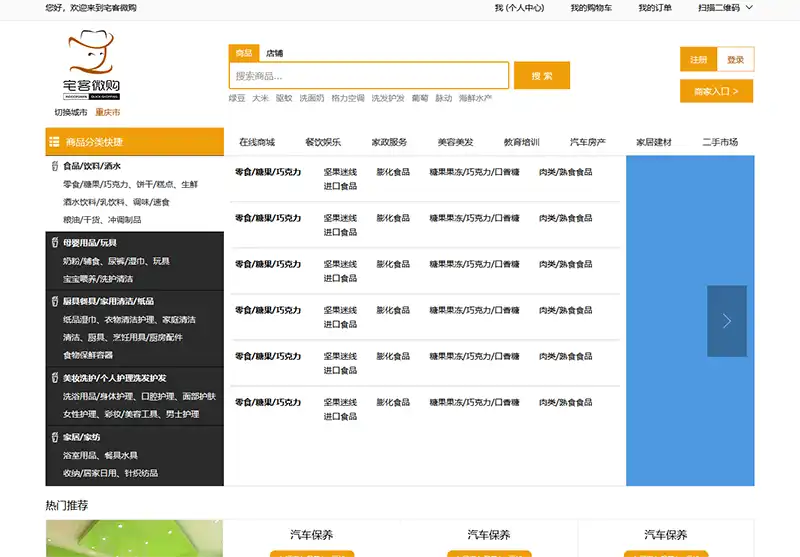The image size is (800, 557).
Task: Expand the 扫描二维码 dropdown arrow
Action: (749, 8)
